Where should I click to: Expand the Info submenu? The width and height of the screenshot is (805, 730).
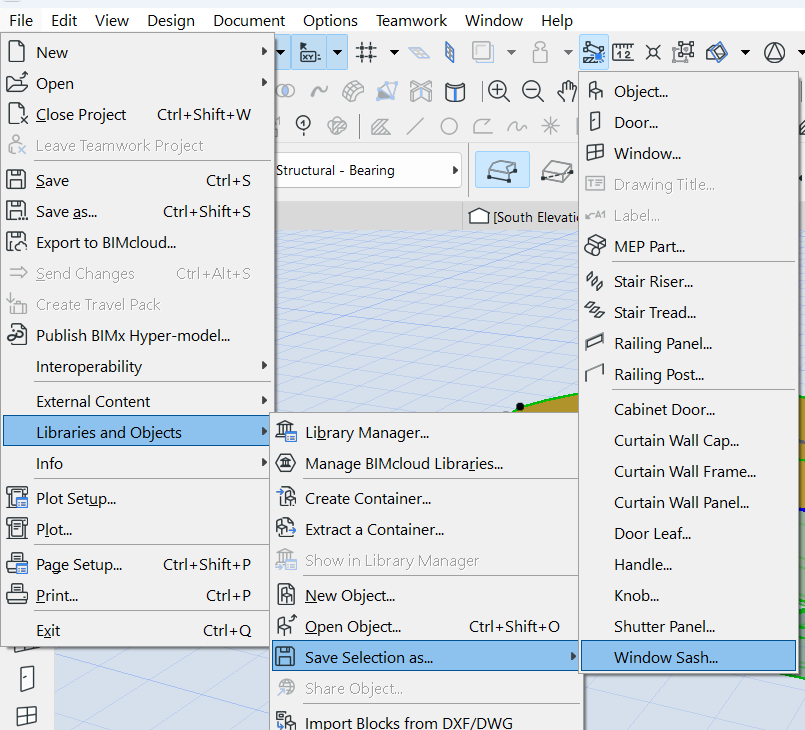(138, 464)
